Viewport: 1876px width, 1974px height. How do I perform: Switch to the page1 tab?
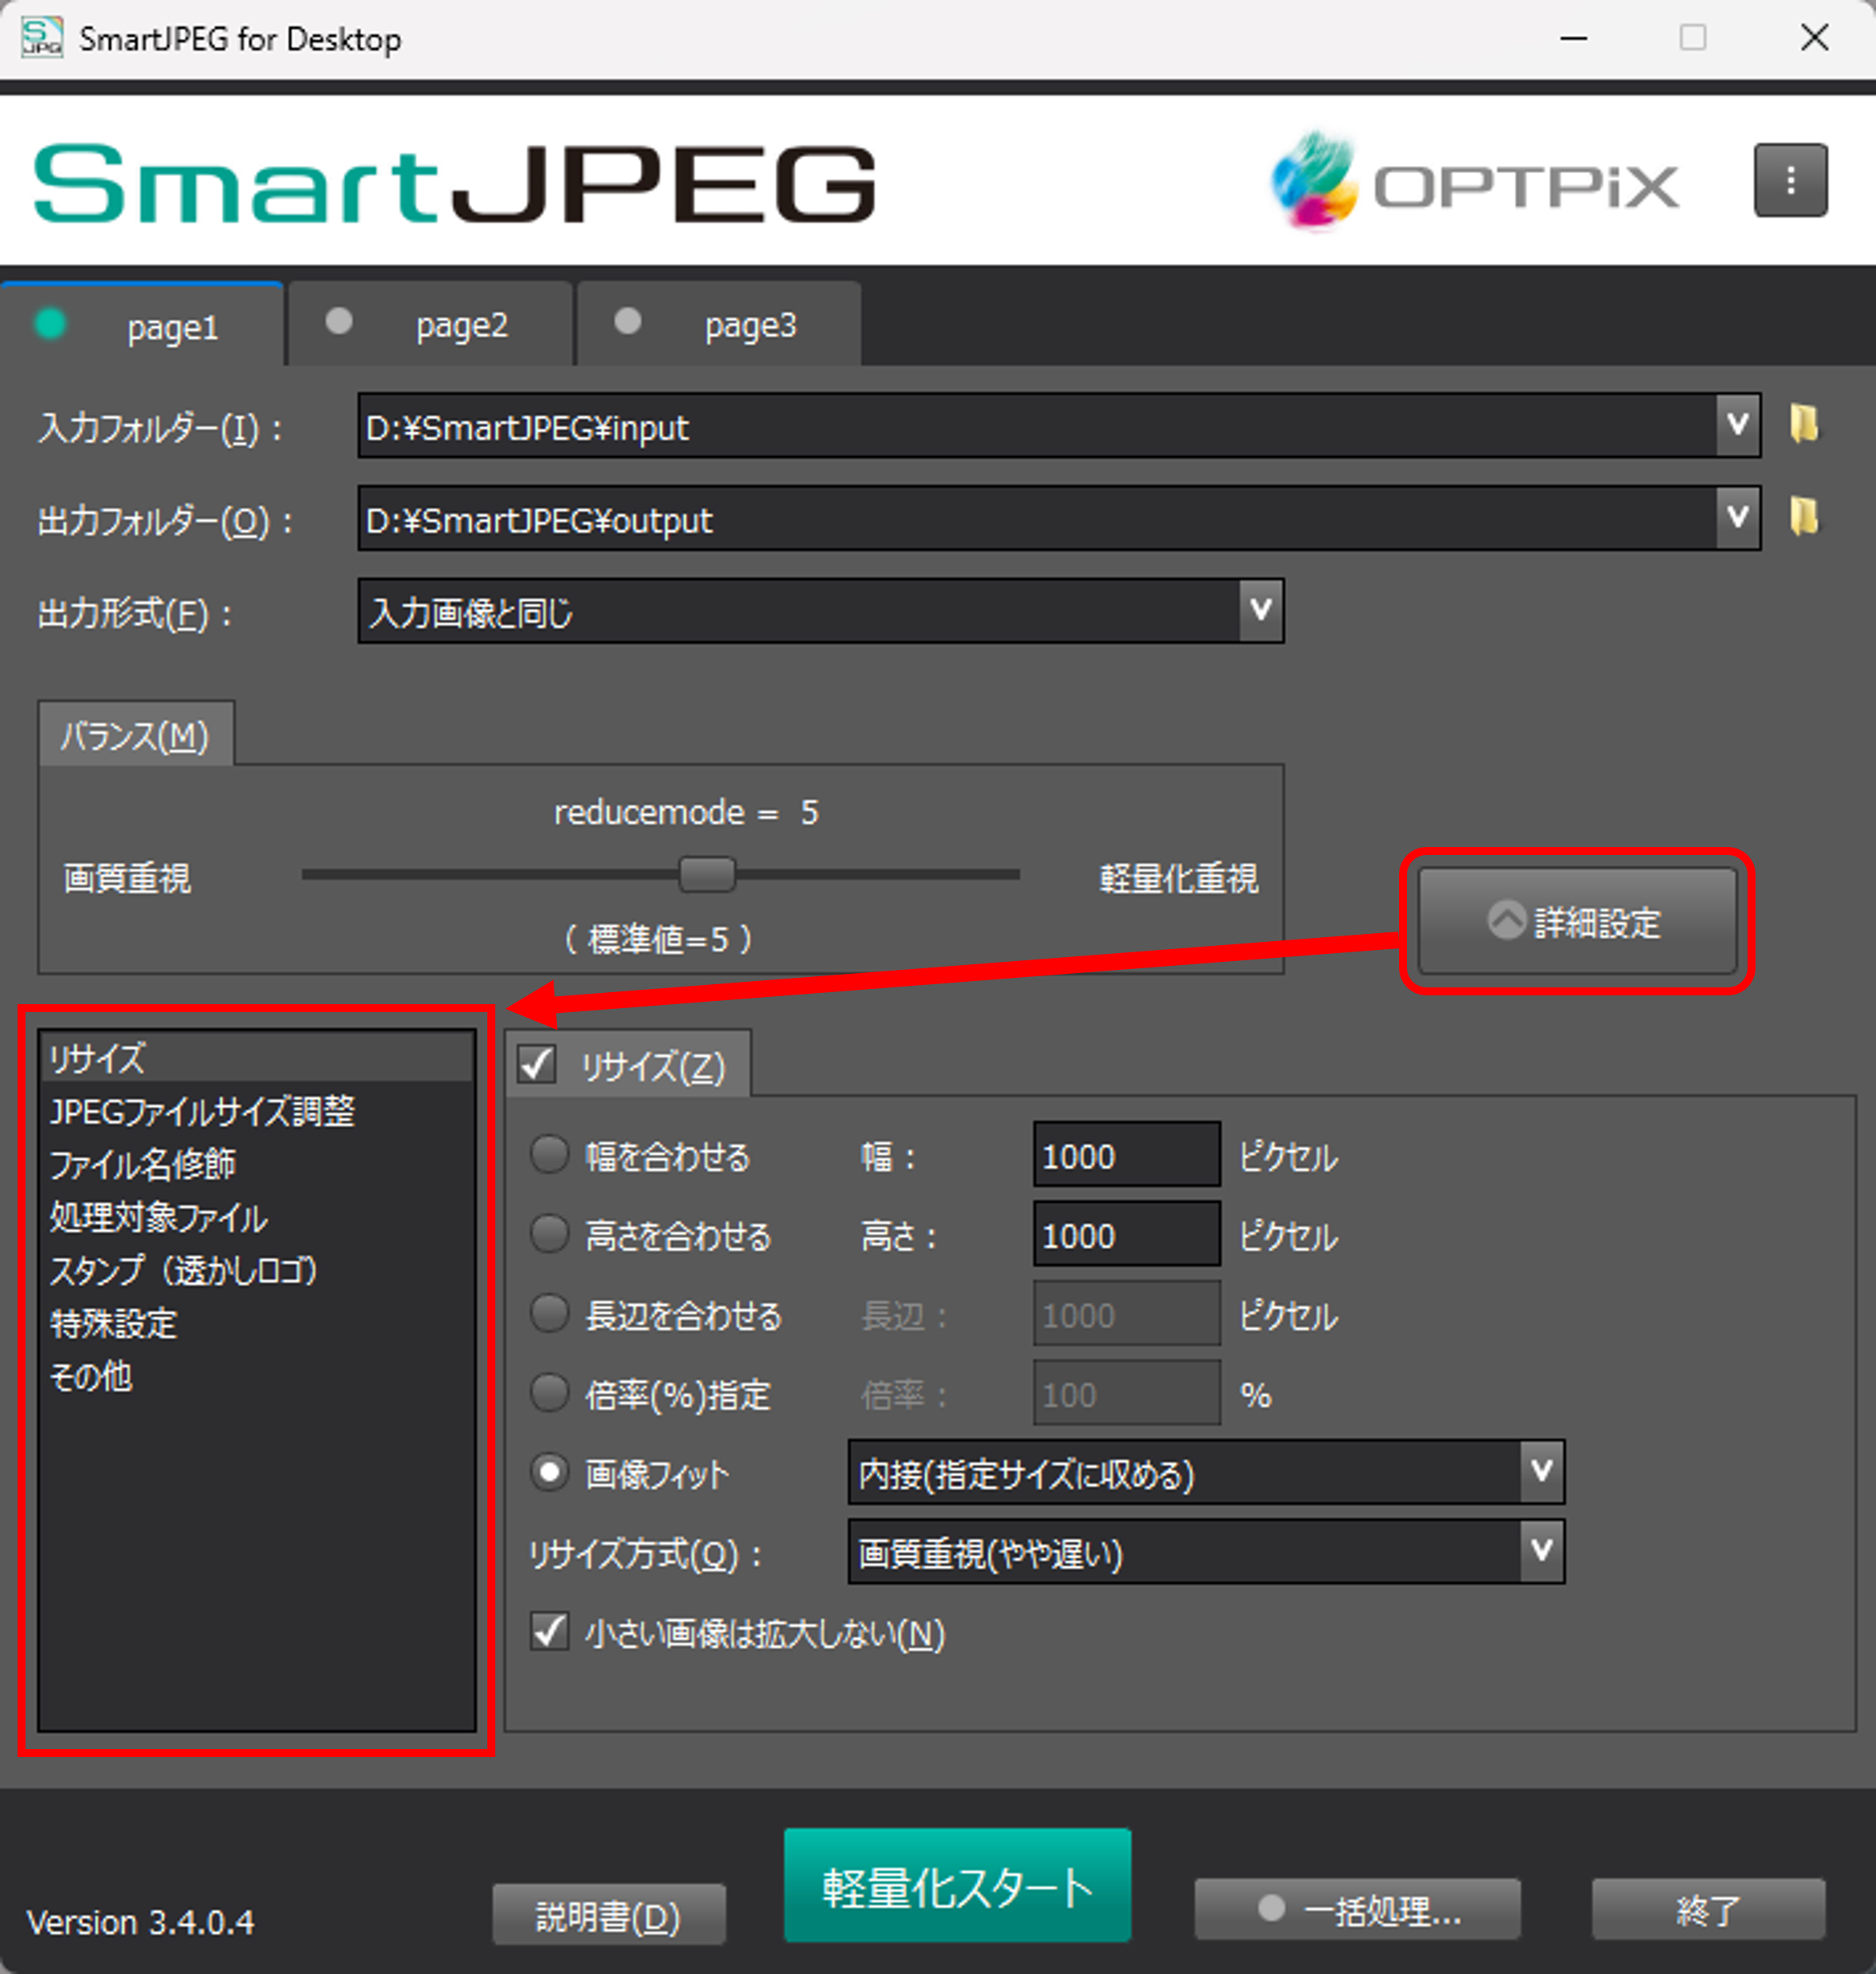coord(142,325)
